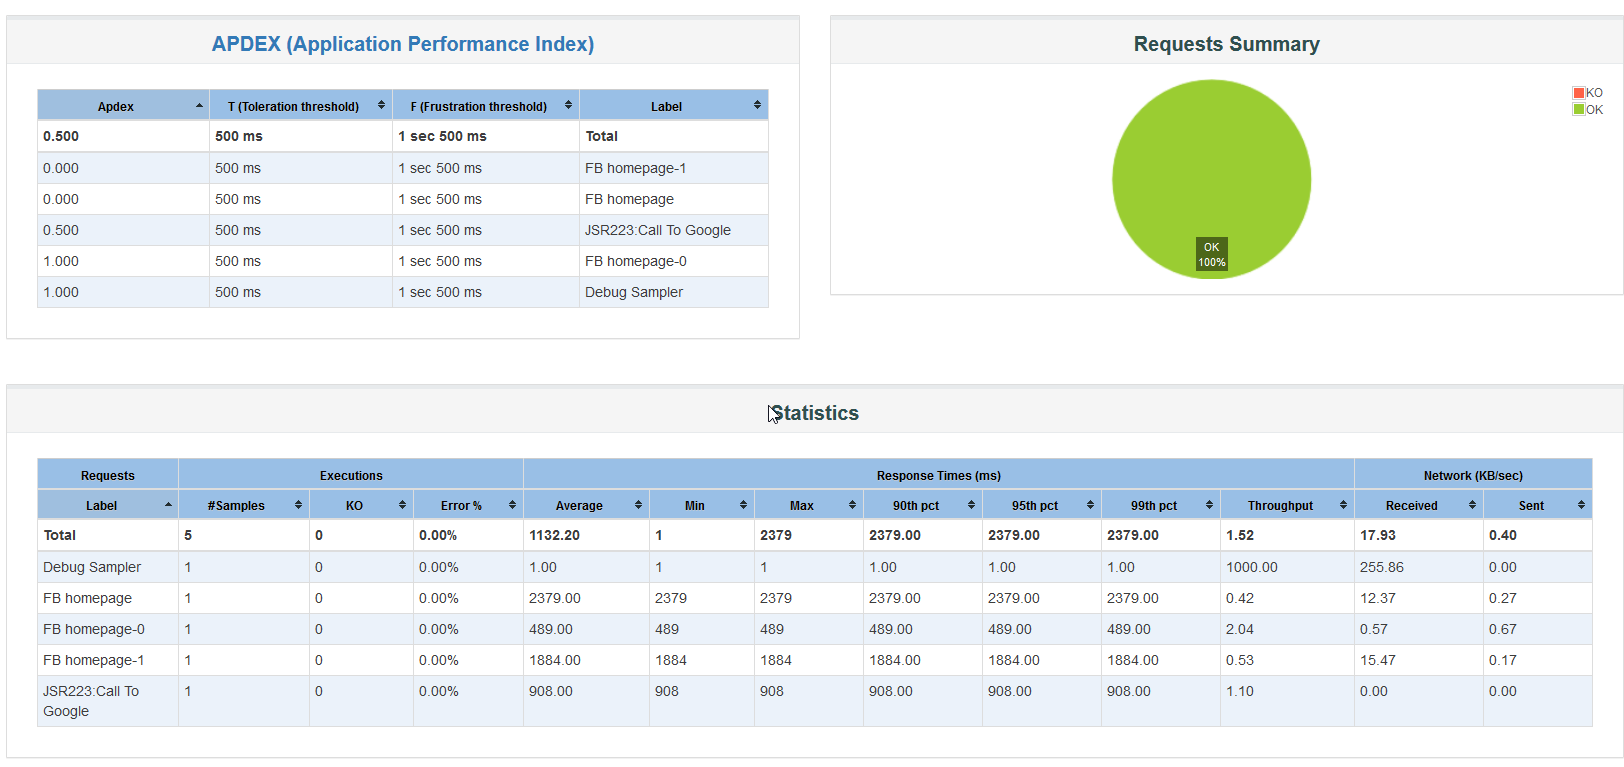Select 'Total' label in APDEX table
The height and width of the screenshot is (767, 1624).
click(602, 136)
